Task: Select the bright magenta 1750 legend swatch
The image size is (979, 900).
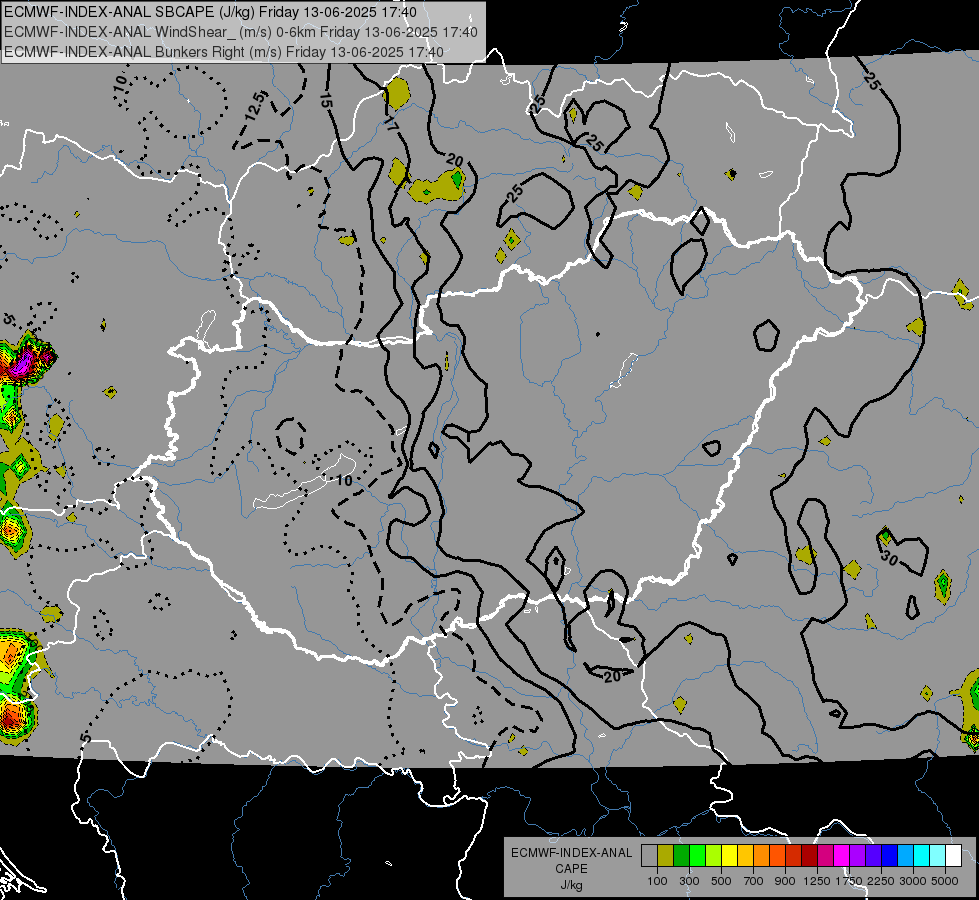Action: [842, 855]
